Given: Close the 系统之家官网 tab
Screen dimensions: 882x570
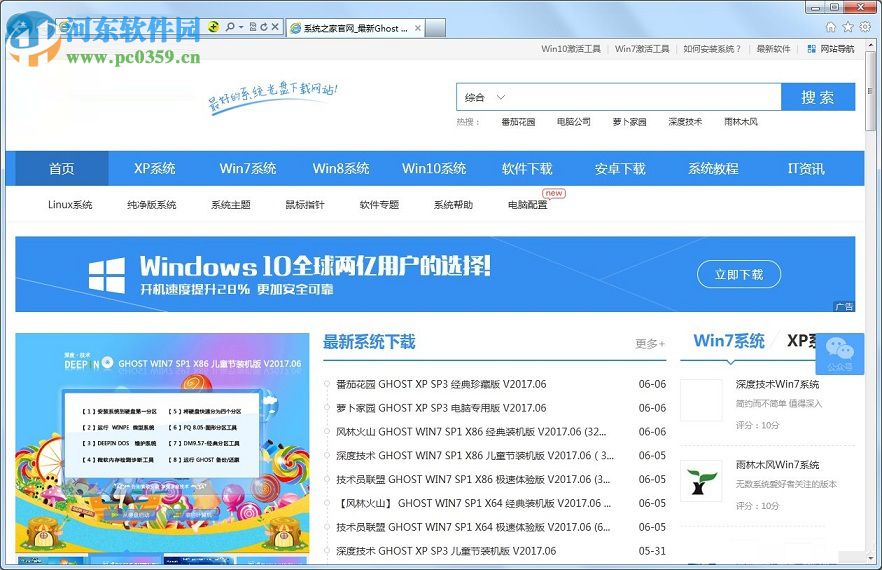Looking at the screenshot, I should [418, 28].
